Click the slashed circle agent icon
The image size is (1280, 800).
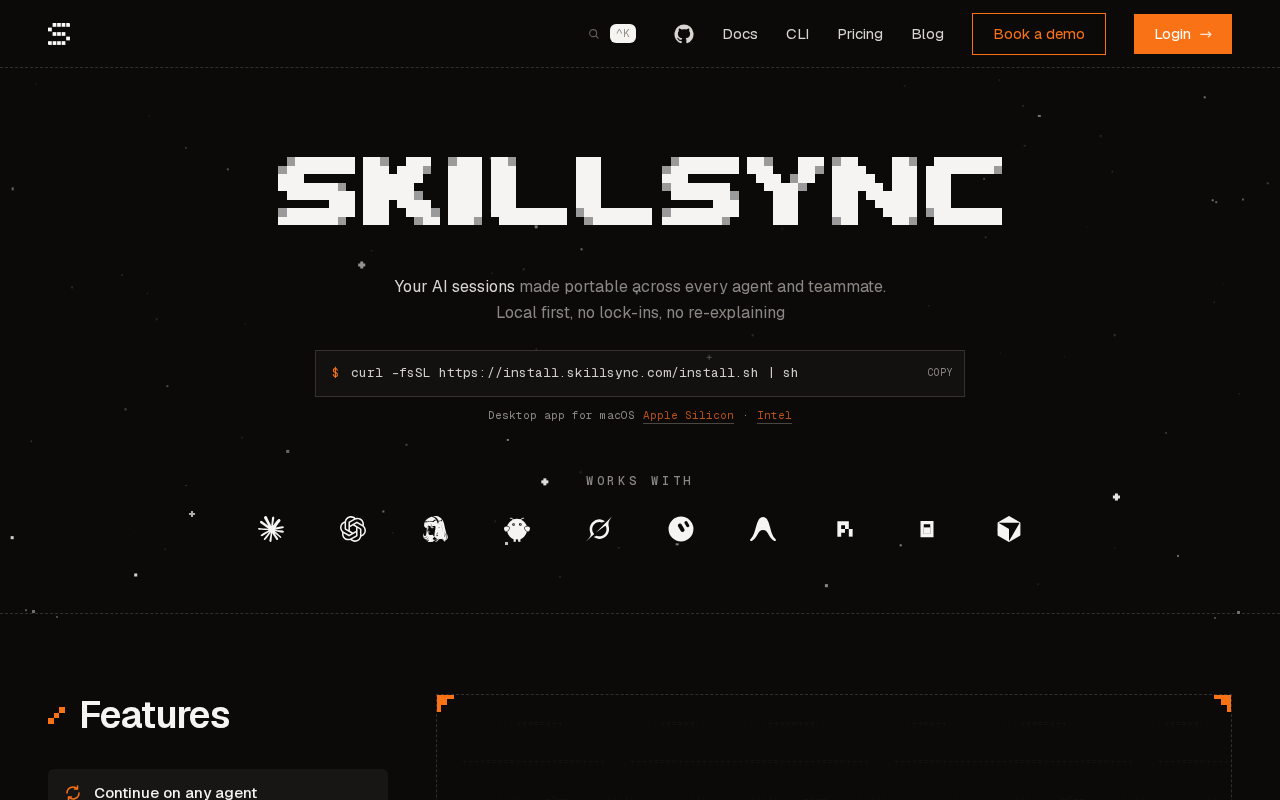(599, 529)
